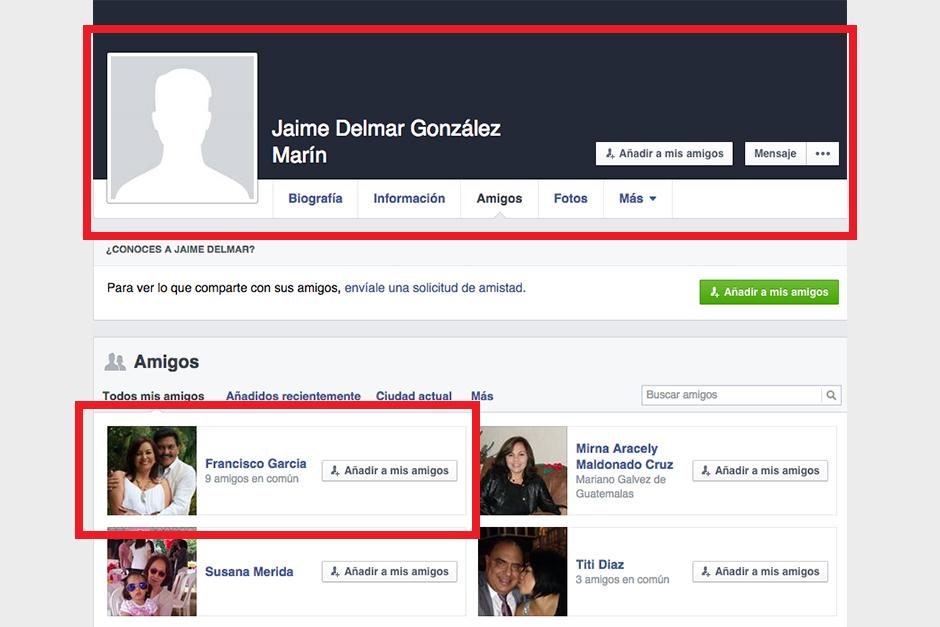Image resolution: width=940 pixels, height=627 pixels.
Task: Click the people icon beside the Amigos heading
Action: (117, 362)
